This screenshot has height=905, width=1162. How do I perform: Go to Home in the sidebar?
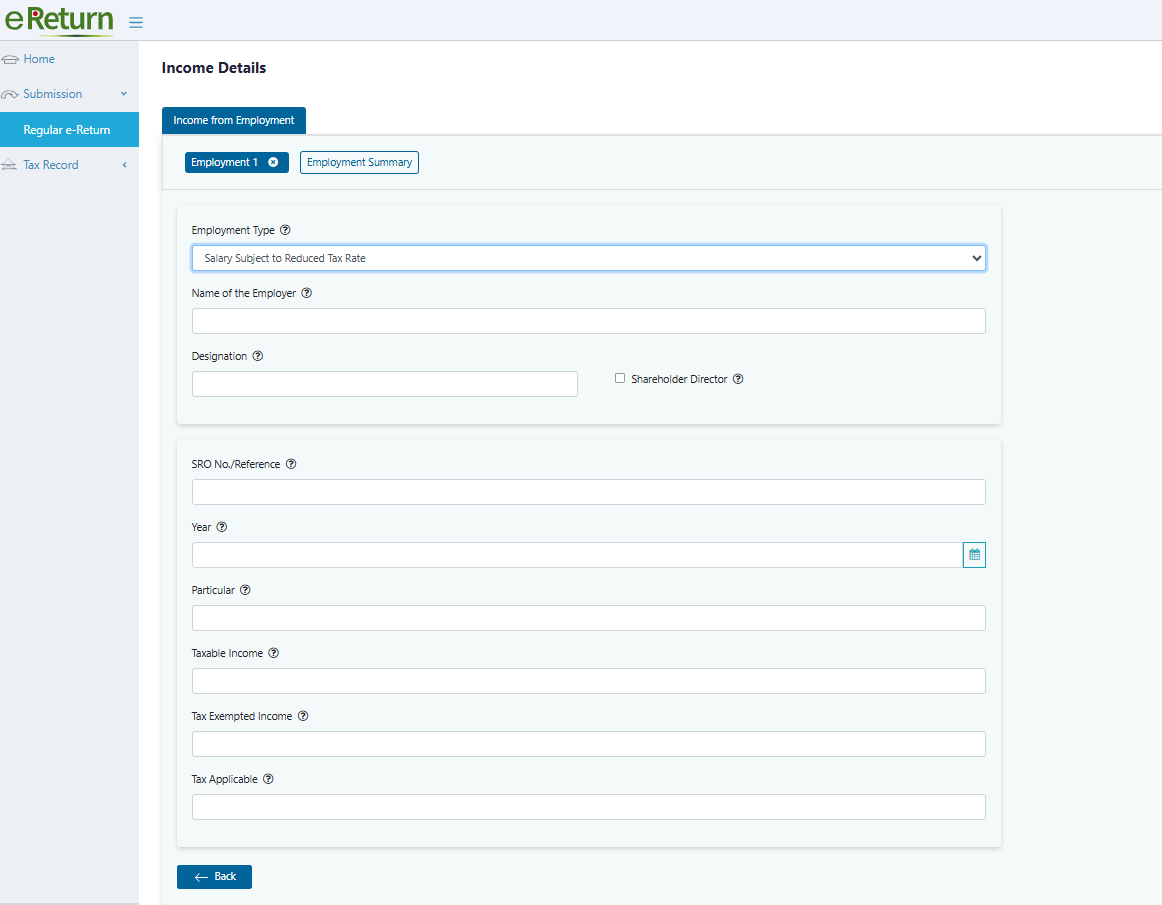pos(39,59)
